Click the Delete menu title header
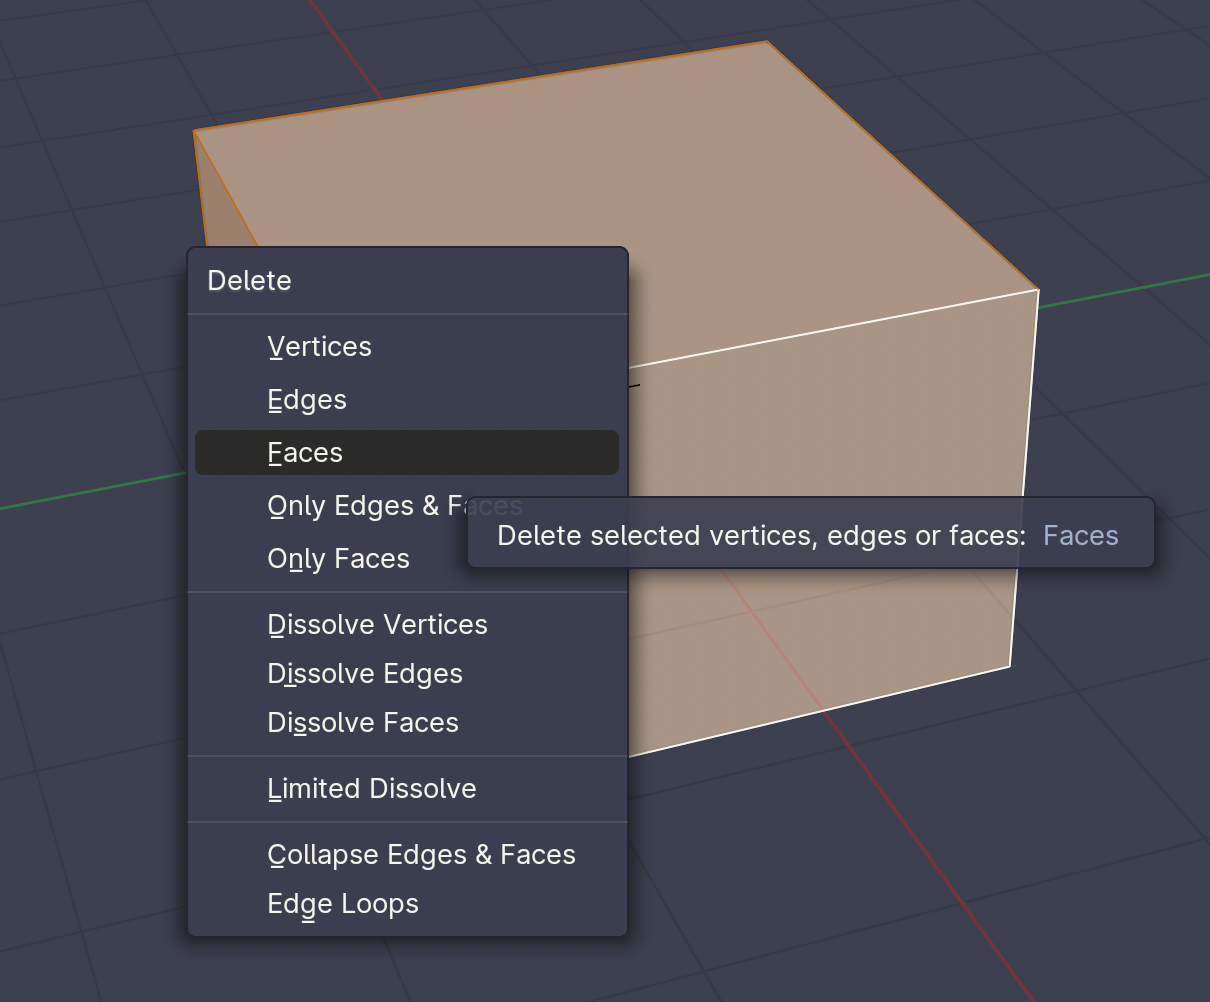 [x=249, y=281]
